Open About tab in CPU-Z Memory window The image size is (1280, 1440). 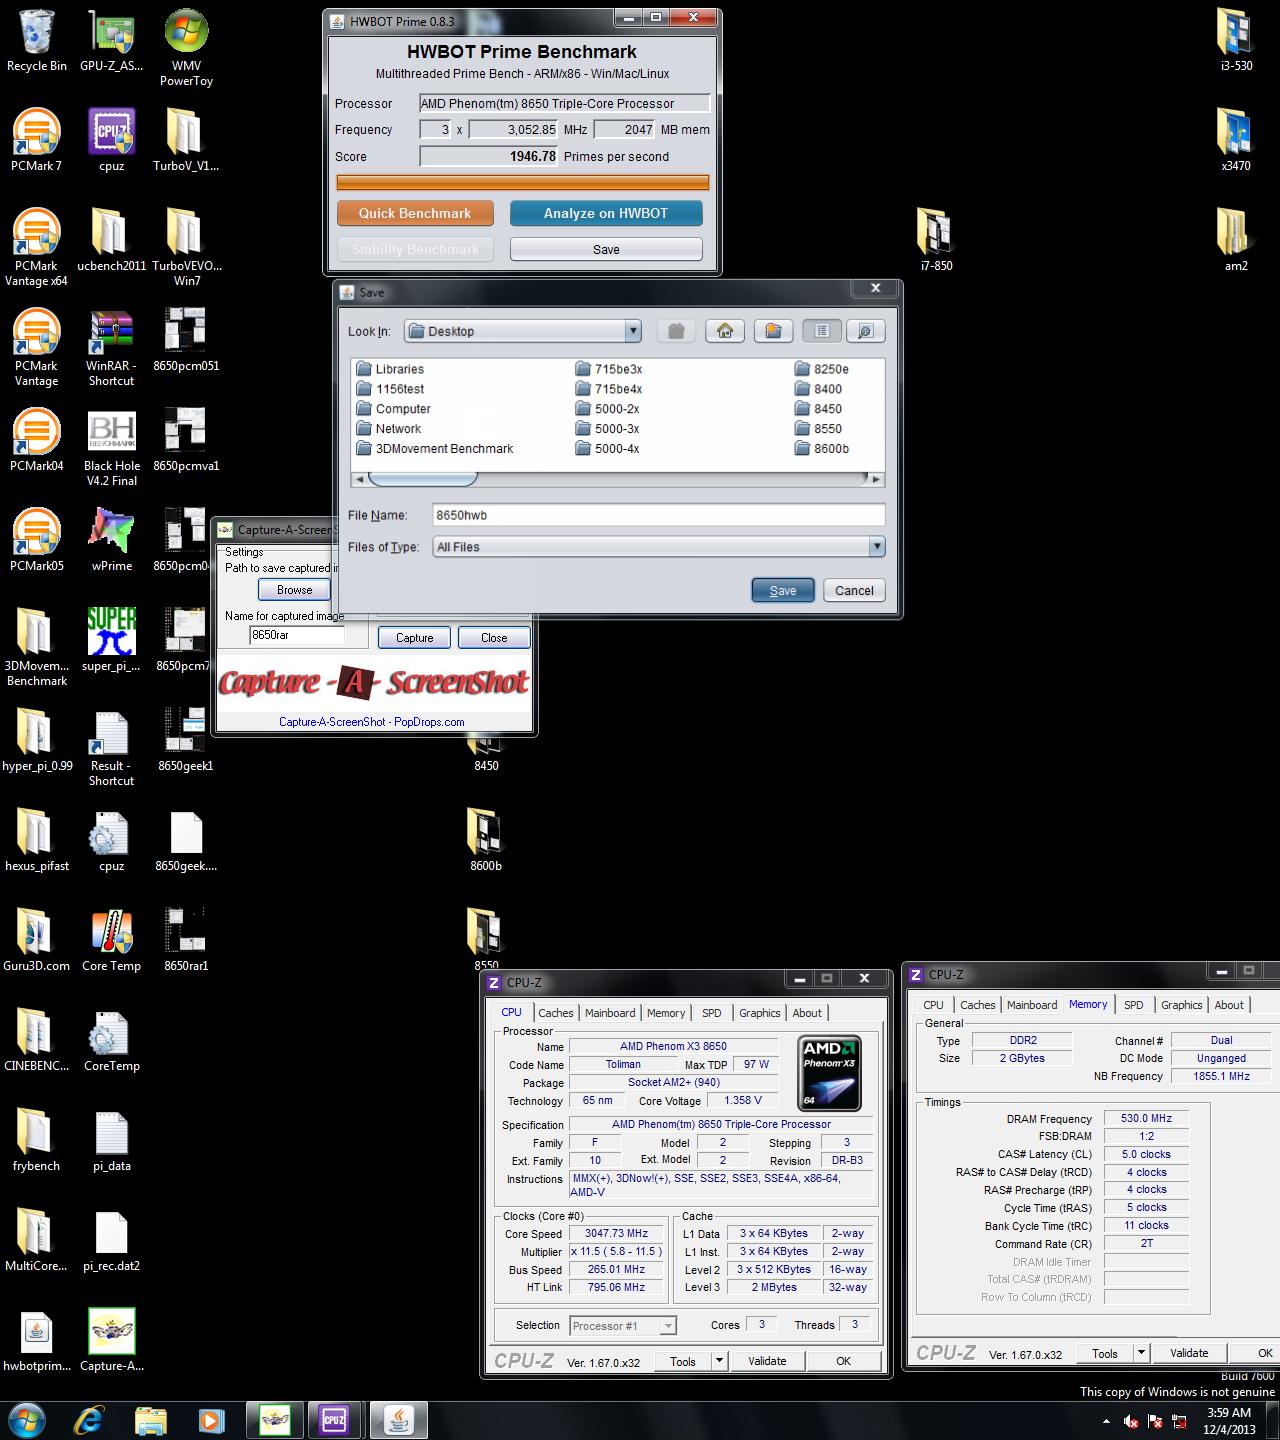click(x=1229, y=1005)
